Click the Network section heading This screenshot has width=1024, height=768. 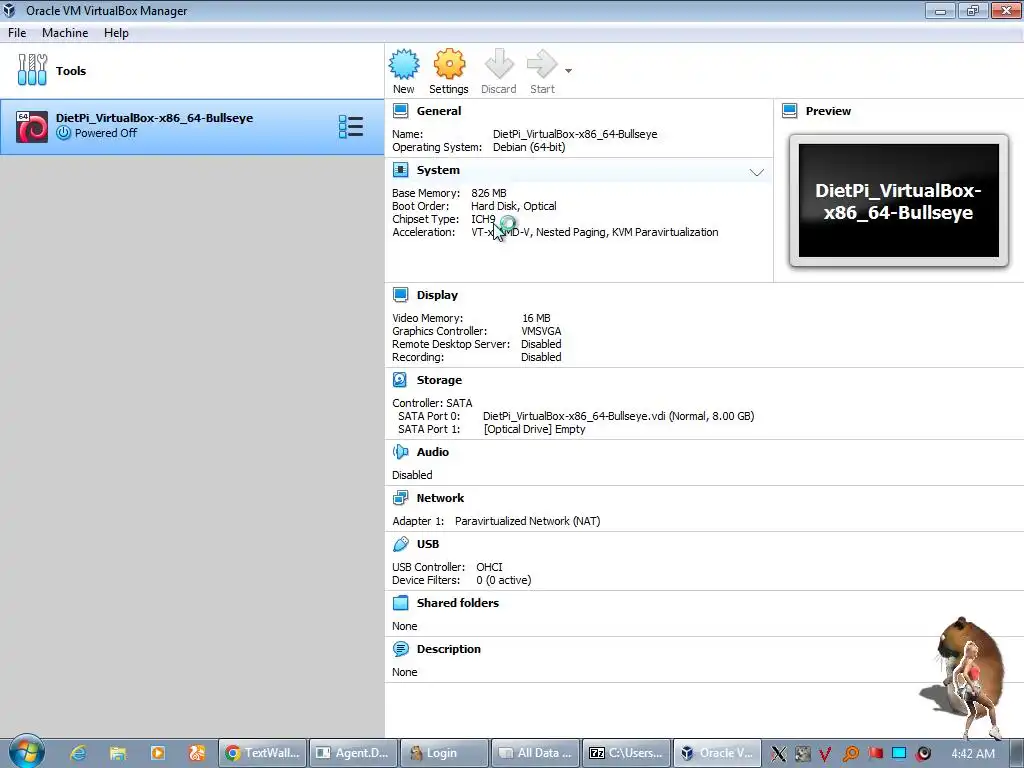pos(440,498)
